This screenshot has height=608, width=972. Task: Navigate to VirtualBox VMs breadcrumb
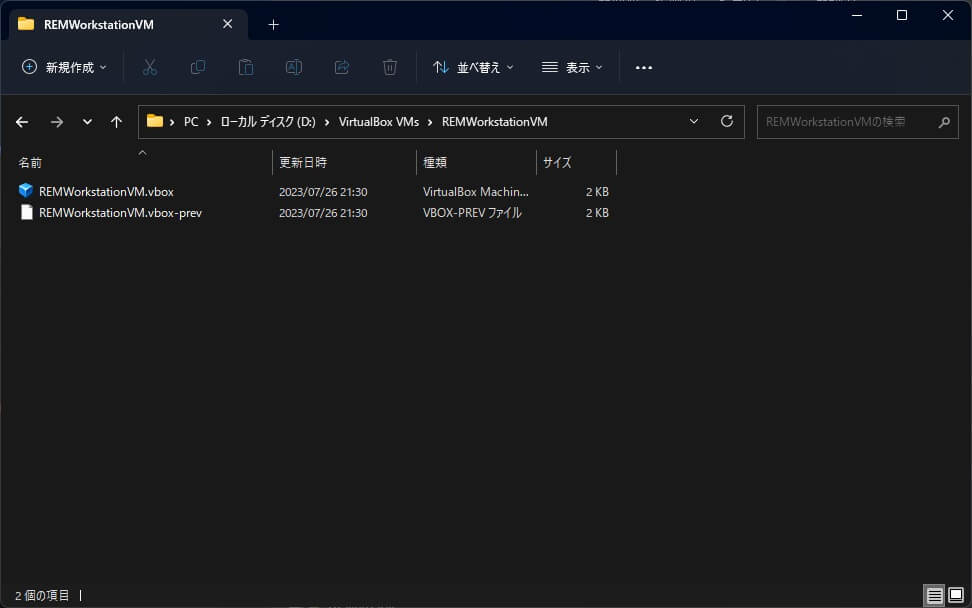tap(379, 122)
